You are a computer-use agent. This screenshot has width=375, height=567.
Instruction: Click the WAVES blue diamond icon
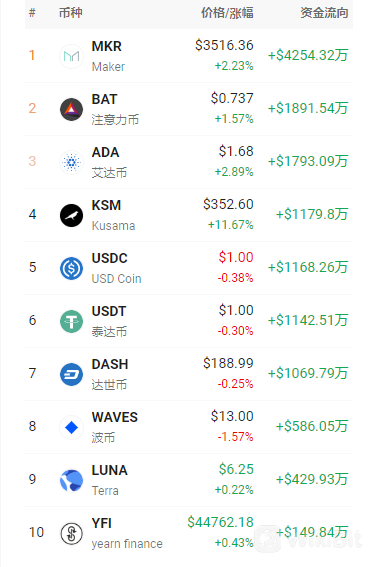(71, 427)
